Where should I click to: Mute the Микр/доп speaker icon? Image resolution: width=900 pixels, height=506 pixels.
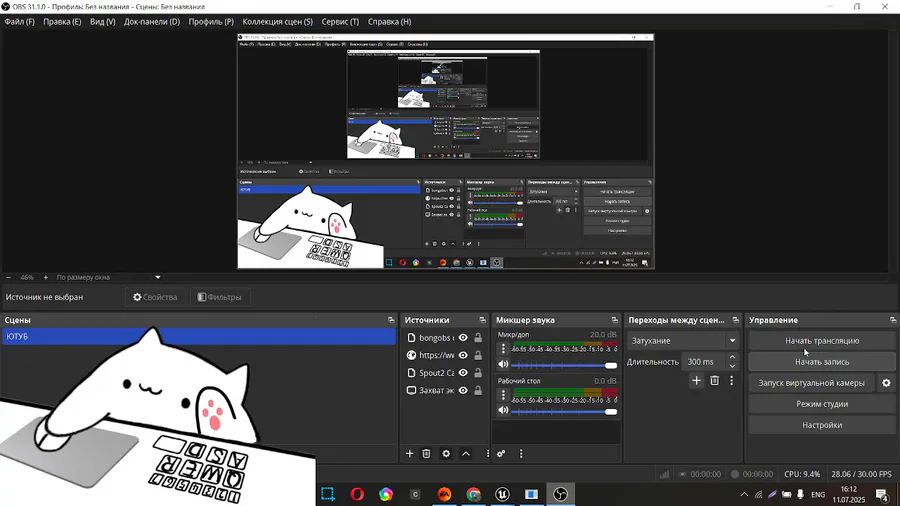503,364
